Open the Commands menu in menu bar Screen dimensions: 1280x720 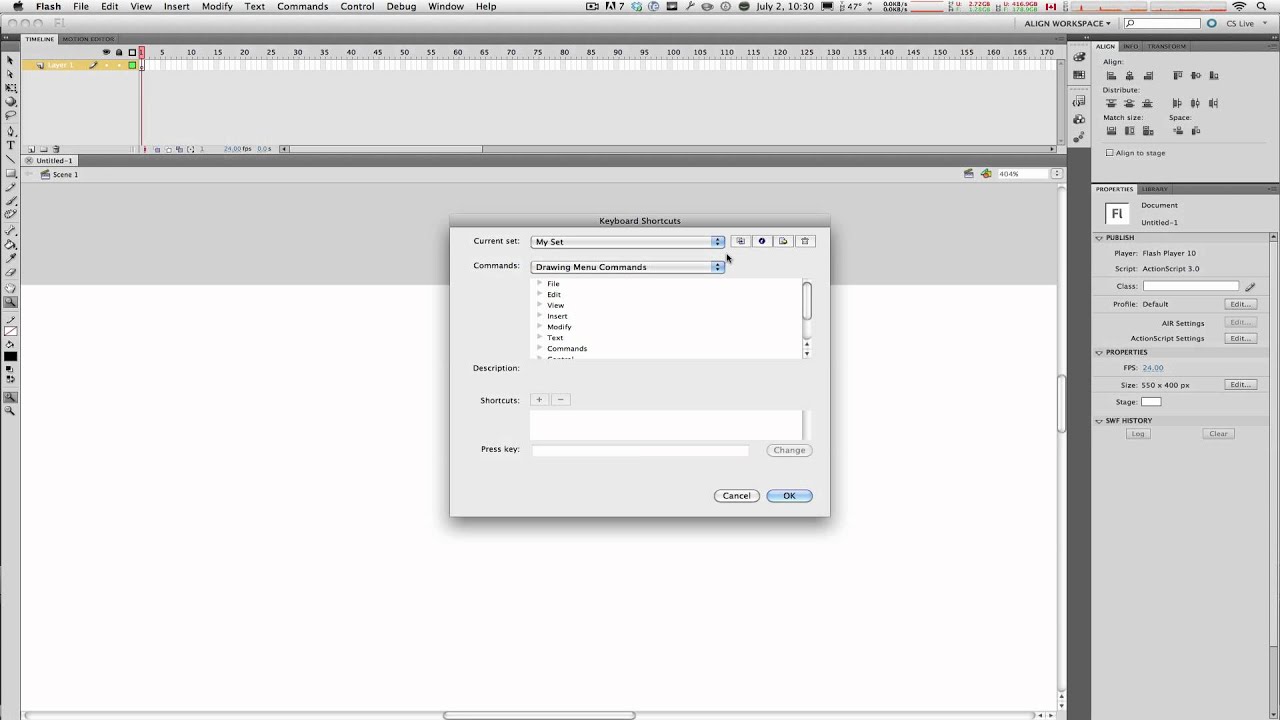(302, 6)
